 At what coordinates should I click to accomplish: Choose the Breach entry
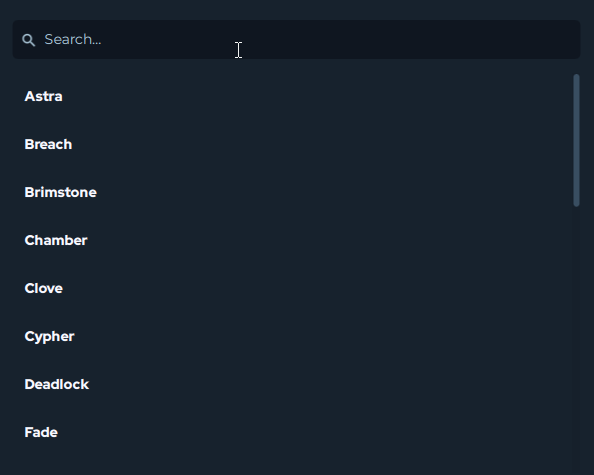[x=48, y=144]
